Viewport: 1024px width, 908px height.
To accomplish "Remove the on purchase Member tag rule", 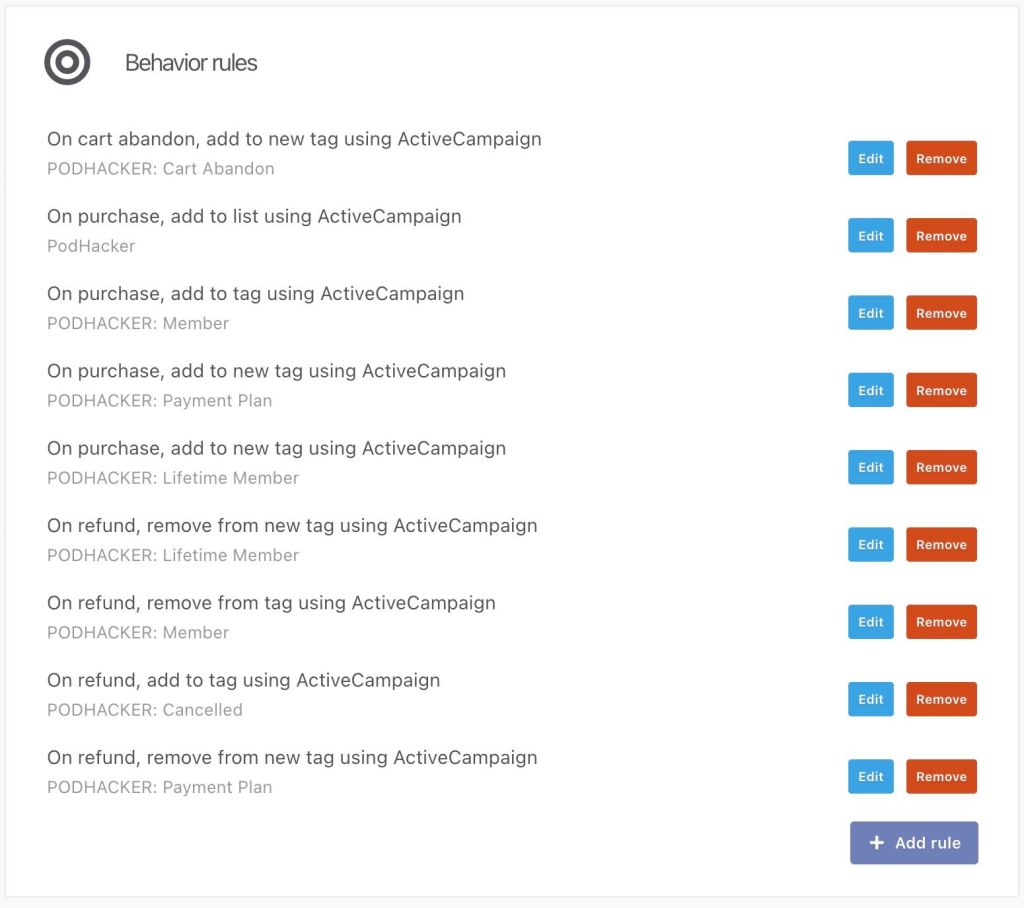I will [941, 313].
